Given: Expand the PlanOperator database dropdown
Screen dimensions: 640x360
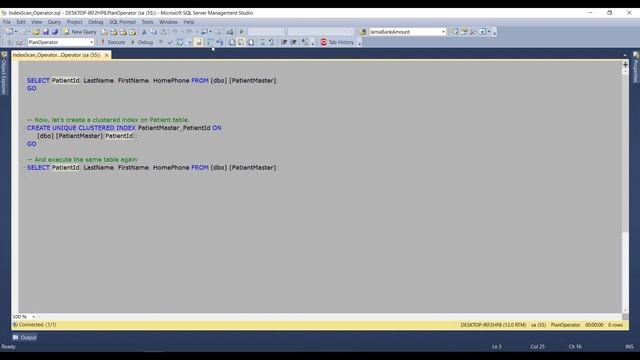Looking at the screenshot, I should click(x=91, y=42).
